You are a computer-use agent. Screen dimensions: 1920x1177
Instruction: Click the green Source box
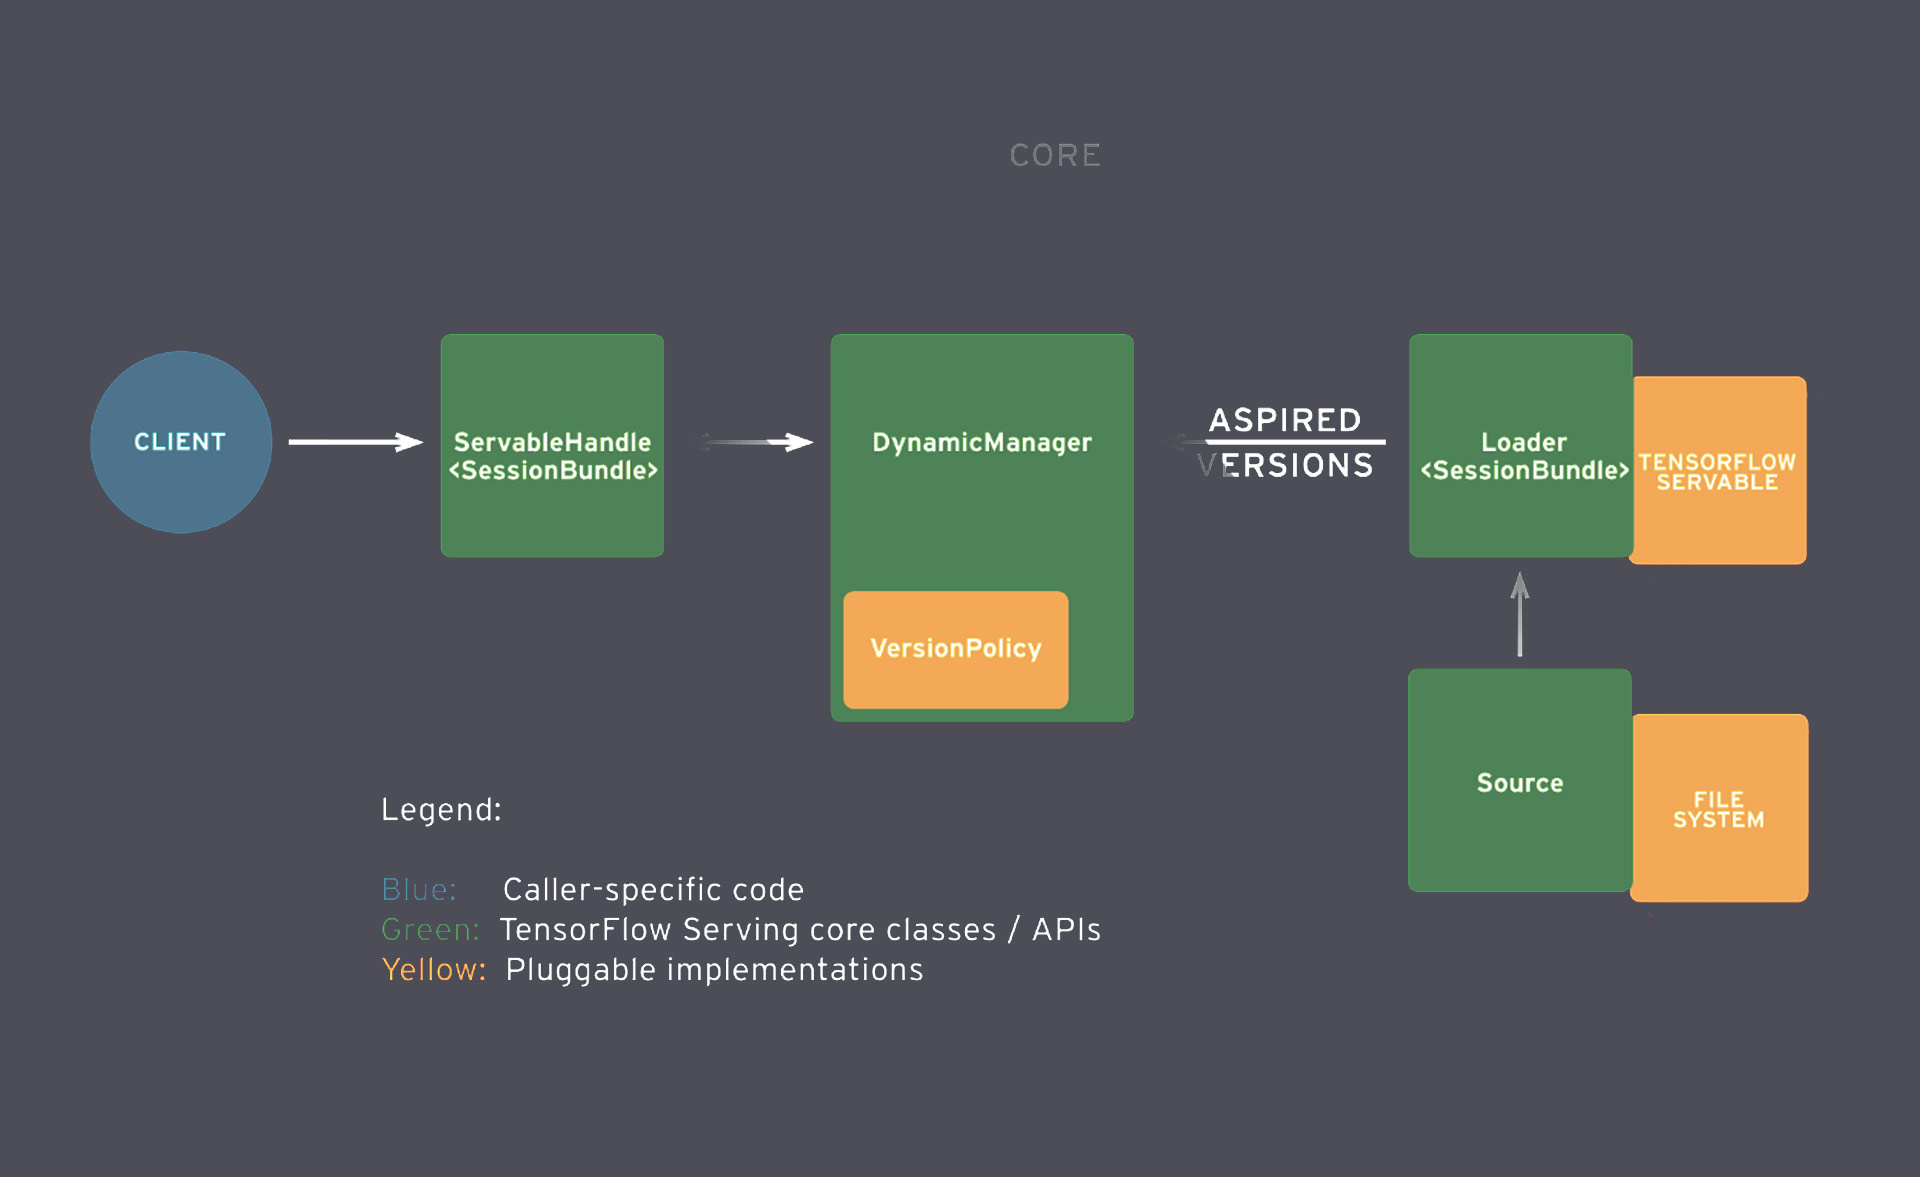[x=1520, y=780]
